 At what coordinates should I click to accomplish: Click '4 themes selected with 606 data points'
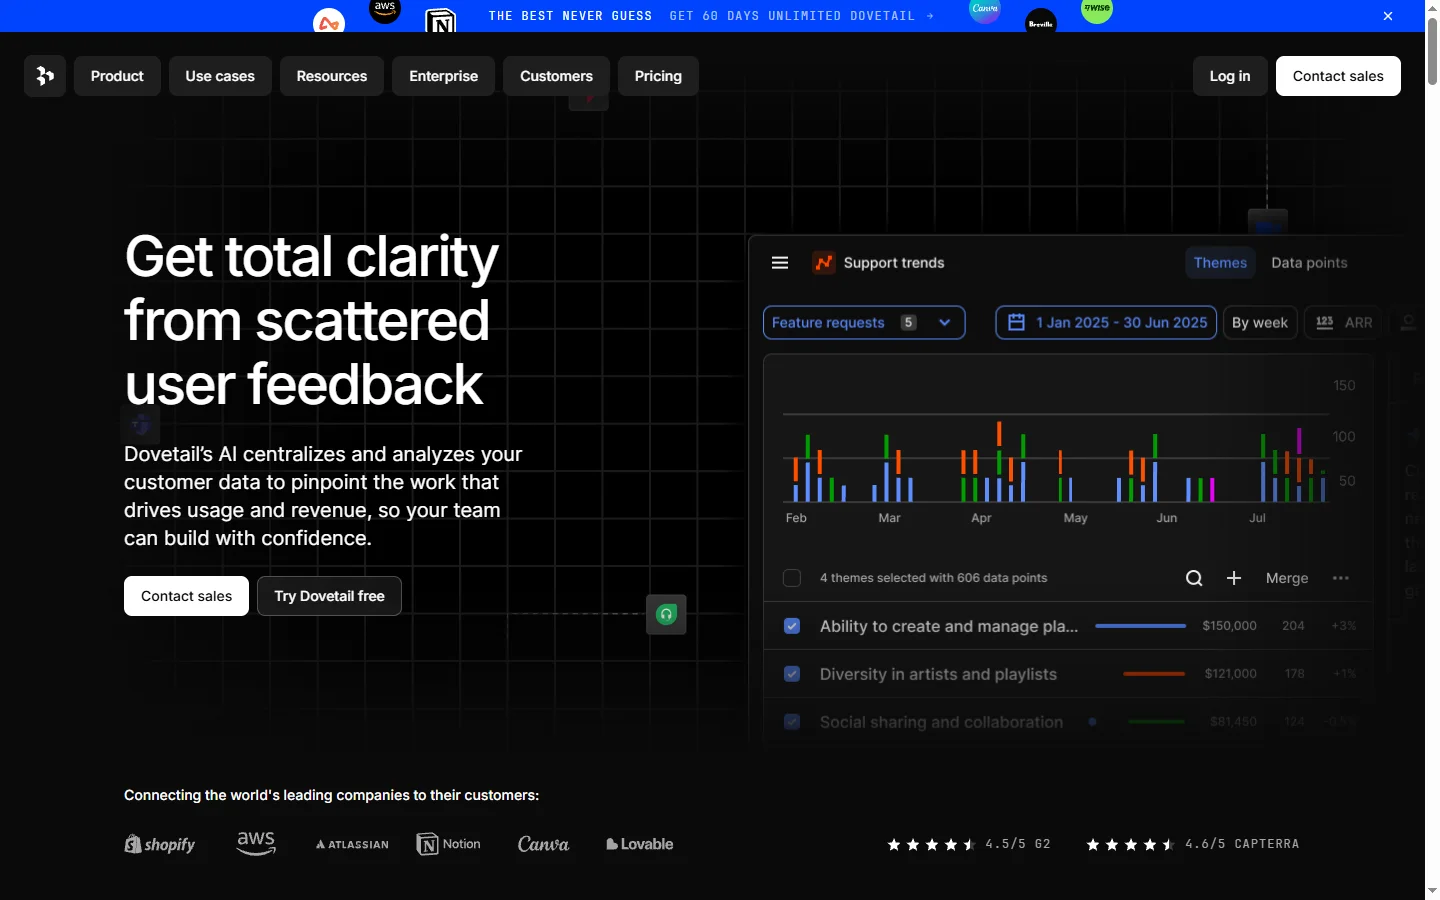coord(933,578)
